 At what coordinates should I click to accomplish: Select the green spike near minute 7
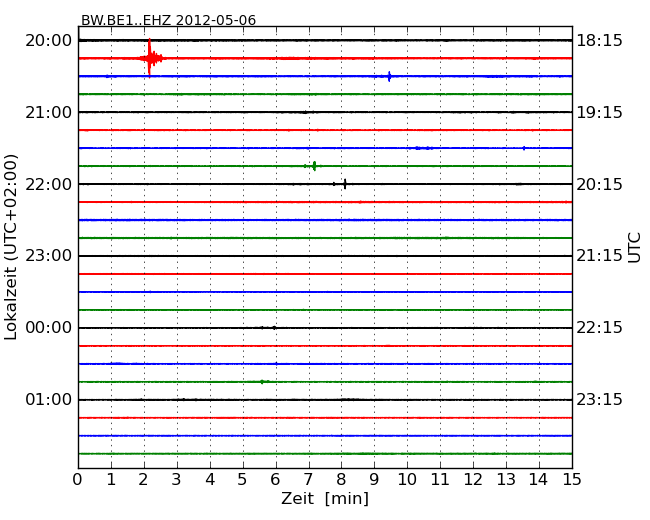coord(314,166)
